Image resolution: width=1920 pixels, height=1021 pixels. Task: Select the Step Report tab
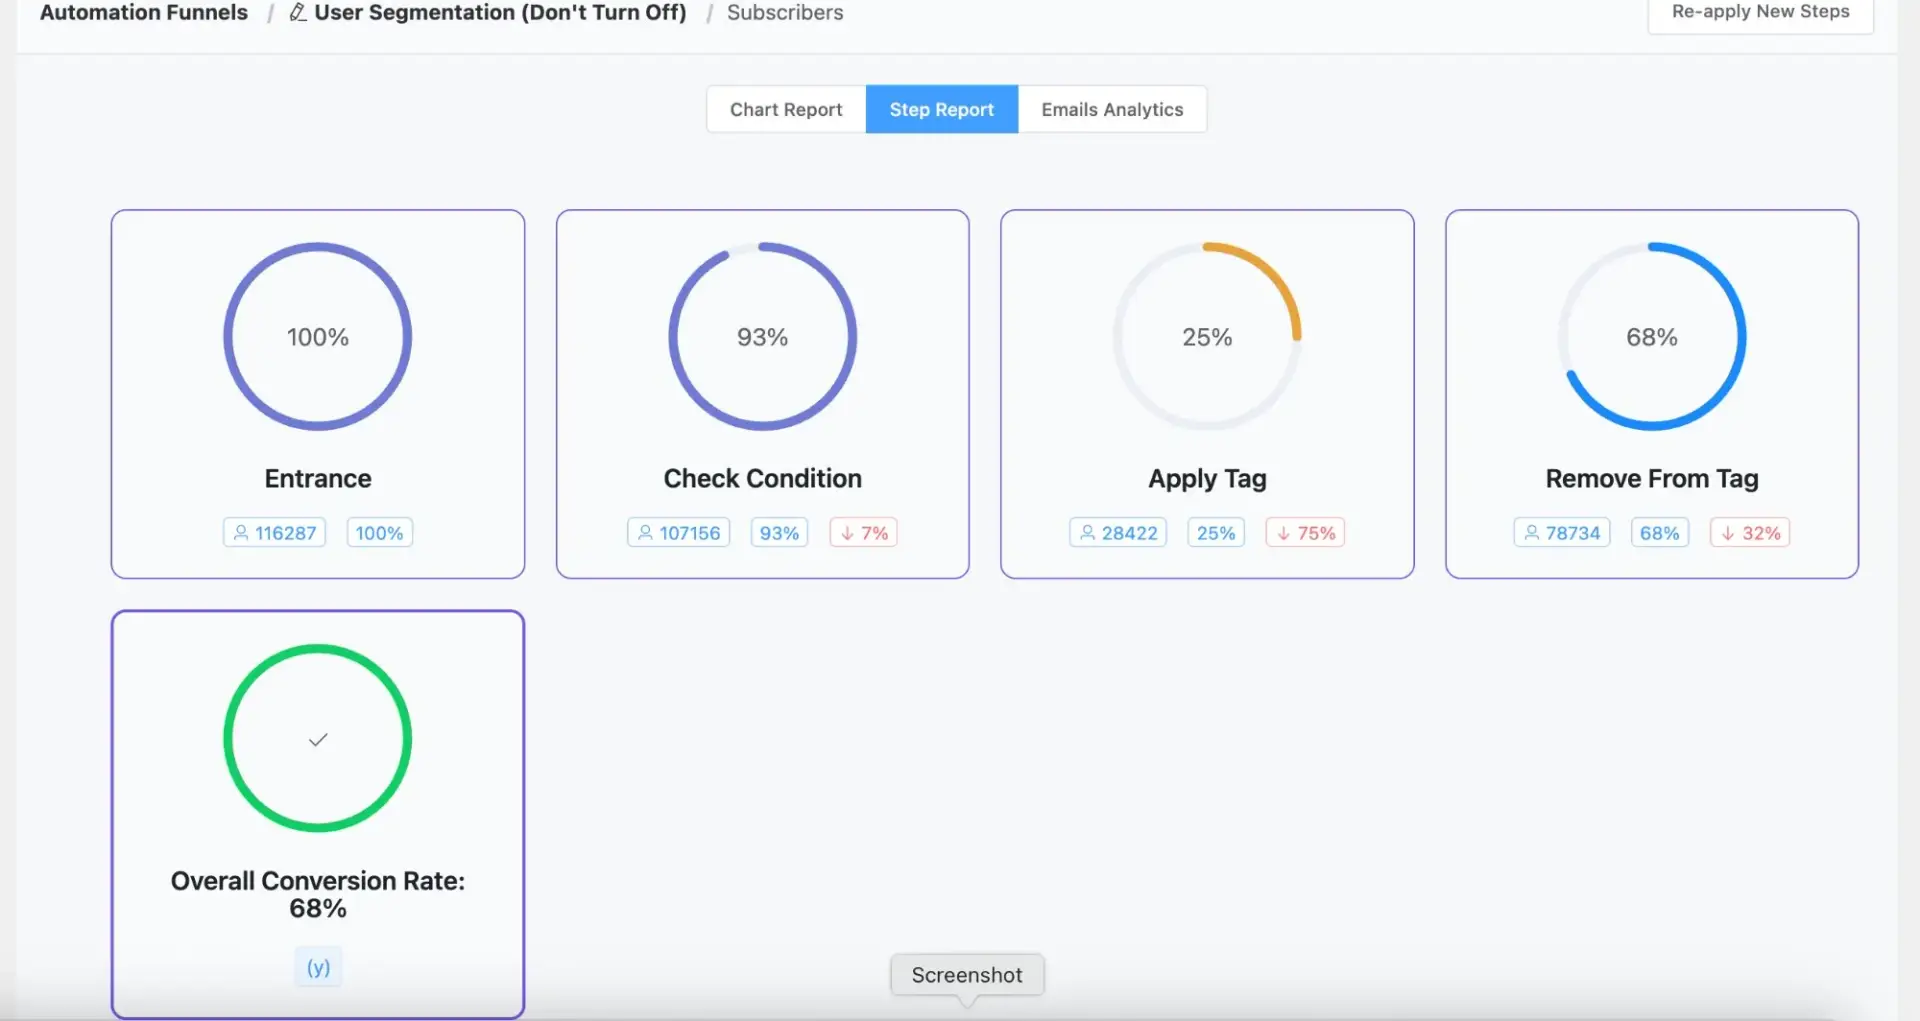tap(941, 109)
